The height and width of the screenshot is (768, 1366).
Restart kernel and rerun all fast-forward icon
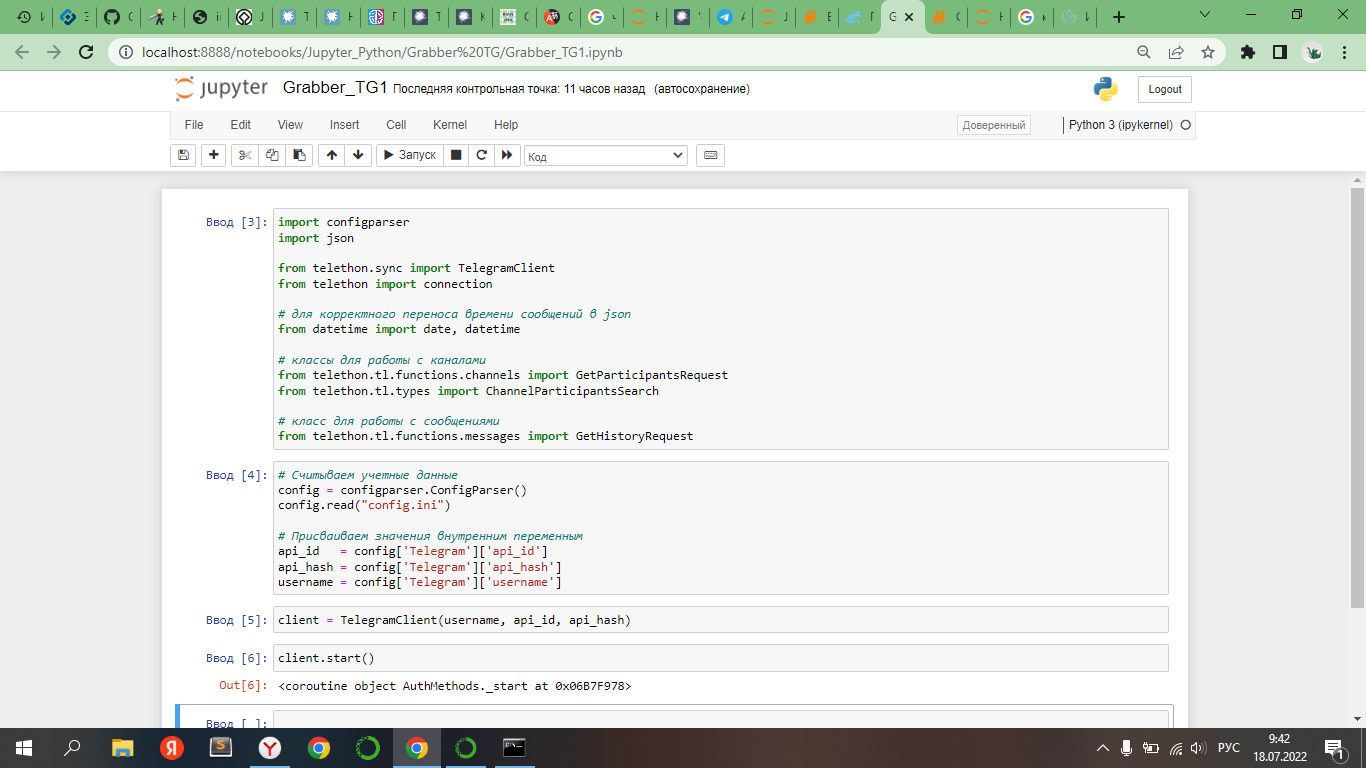507,155
